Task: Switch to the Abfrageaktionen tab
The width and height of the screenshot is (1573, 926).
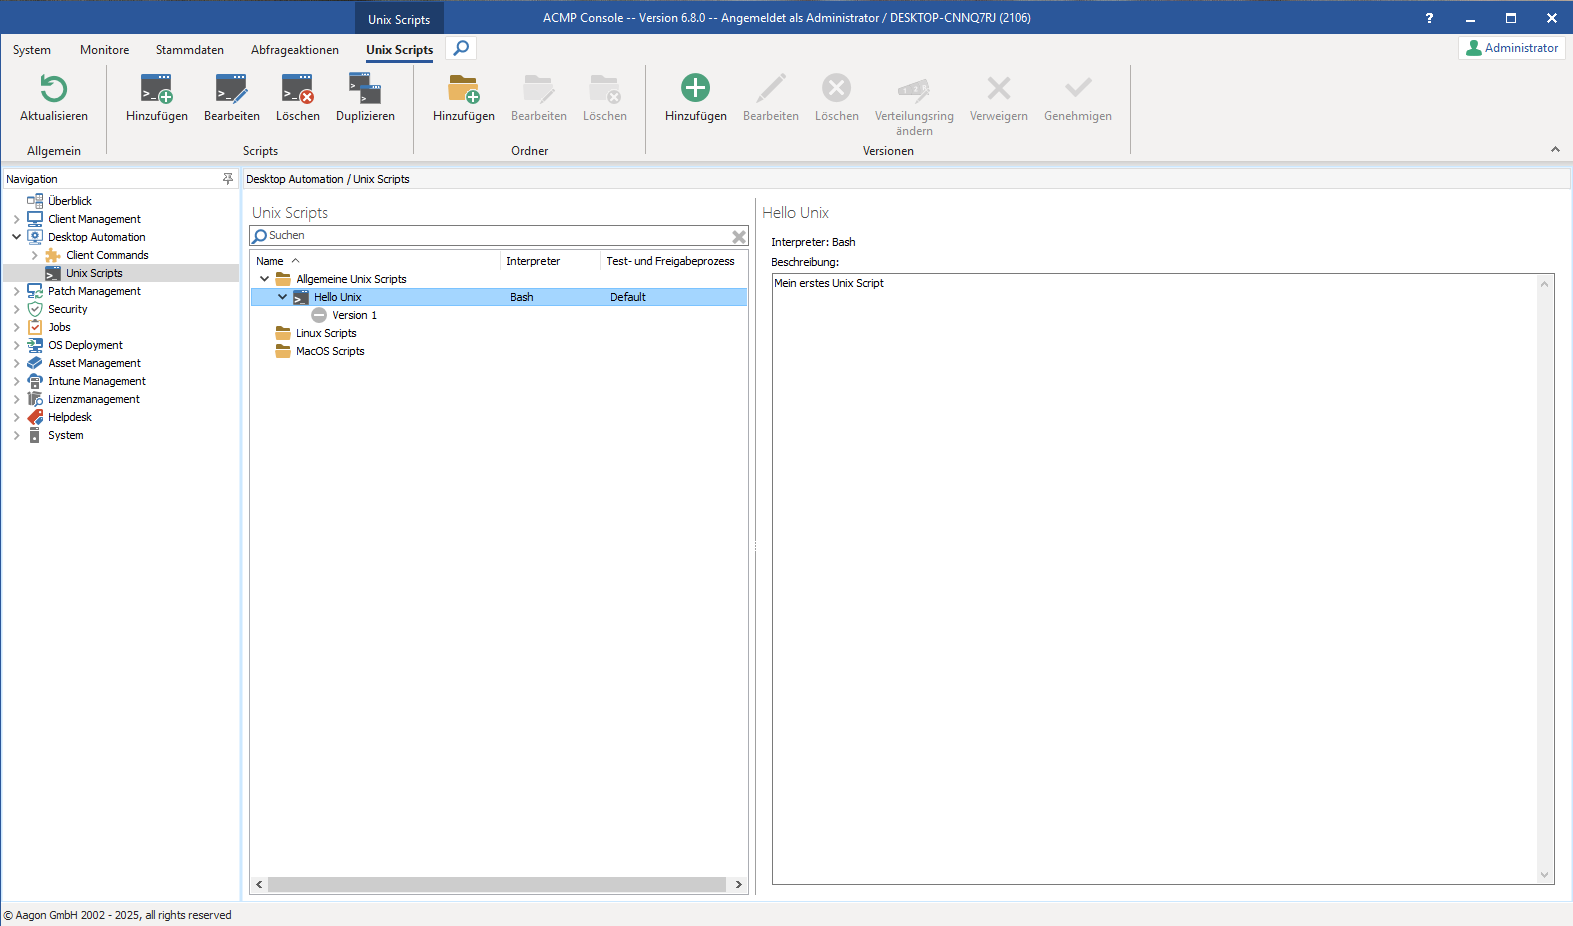Action: 294,50
